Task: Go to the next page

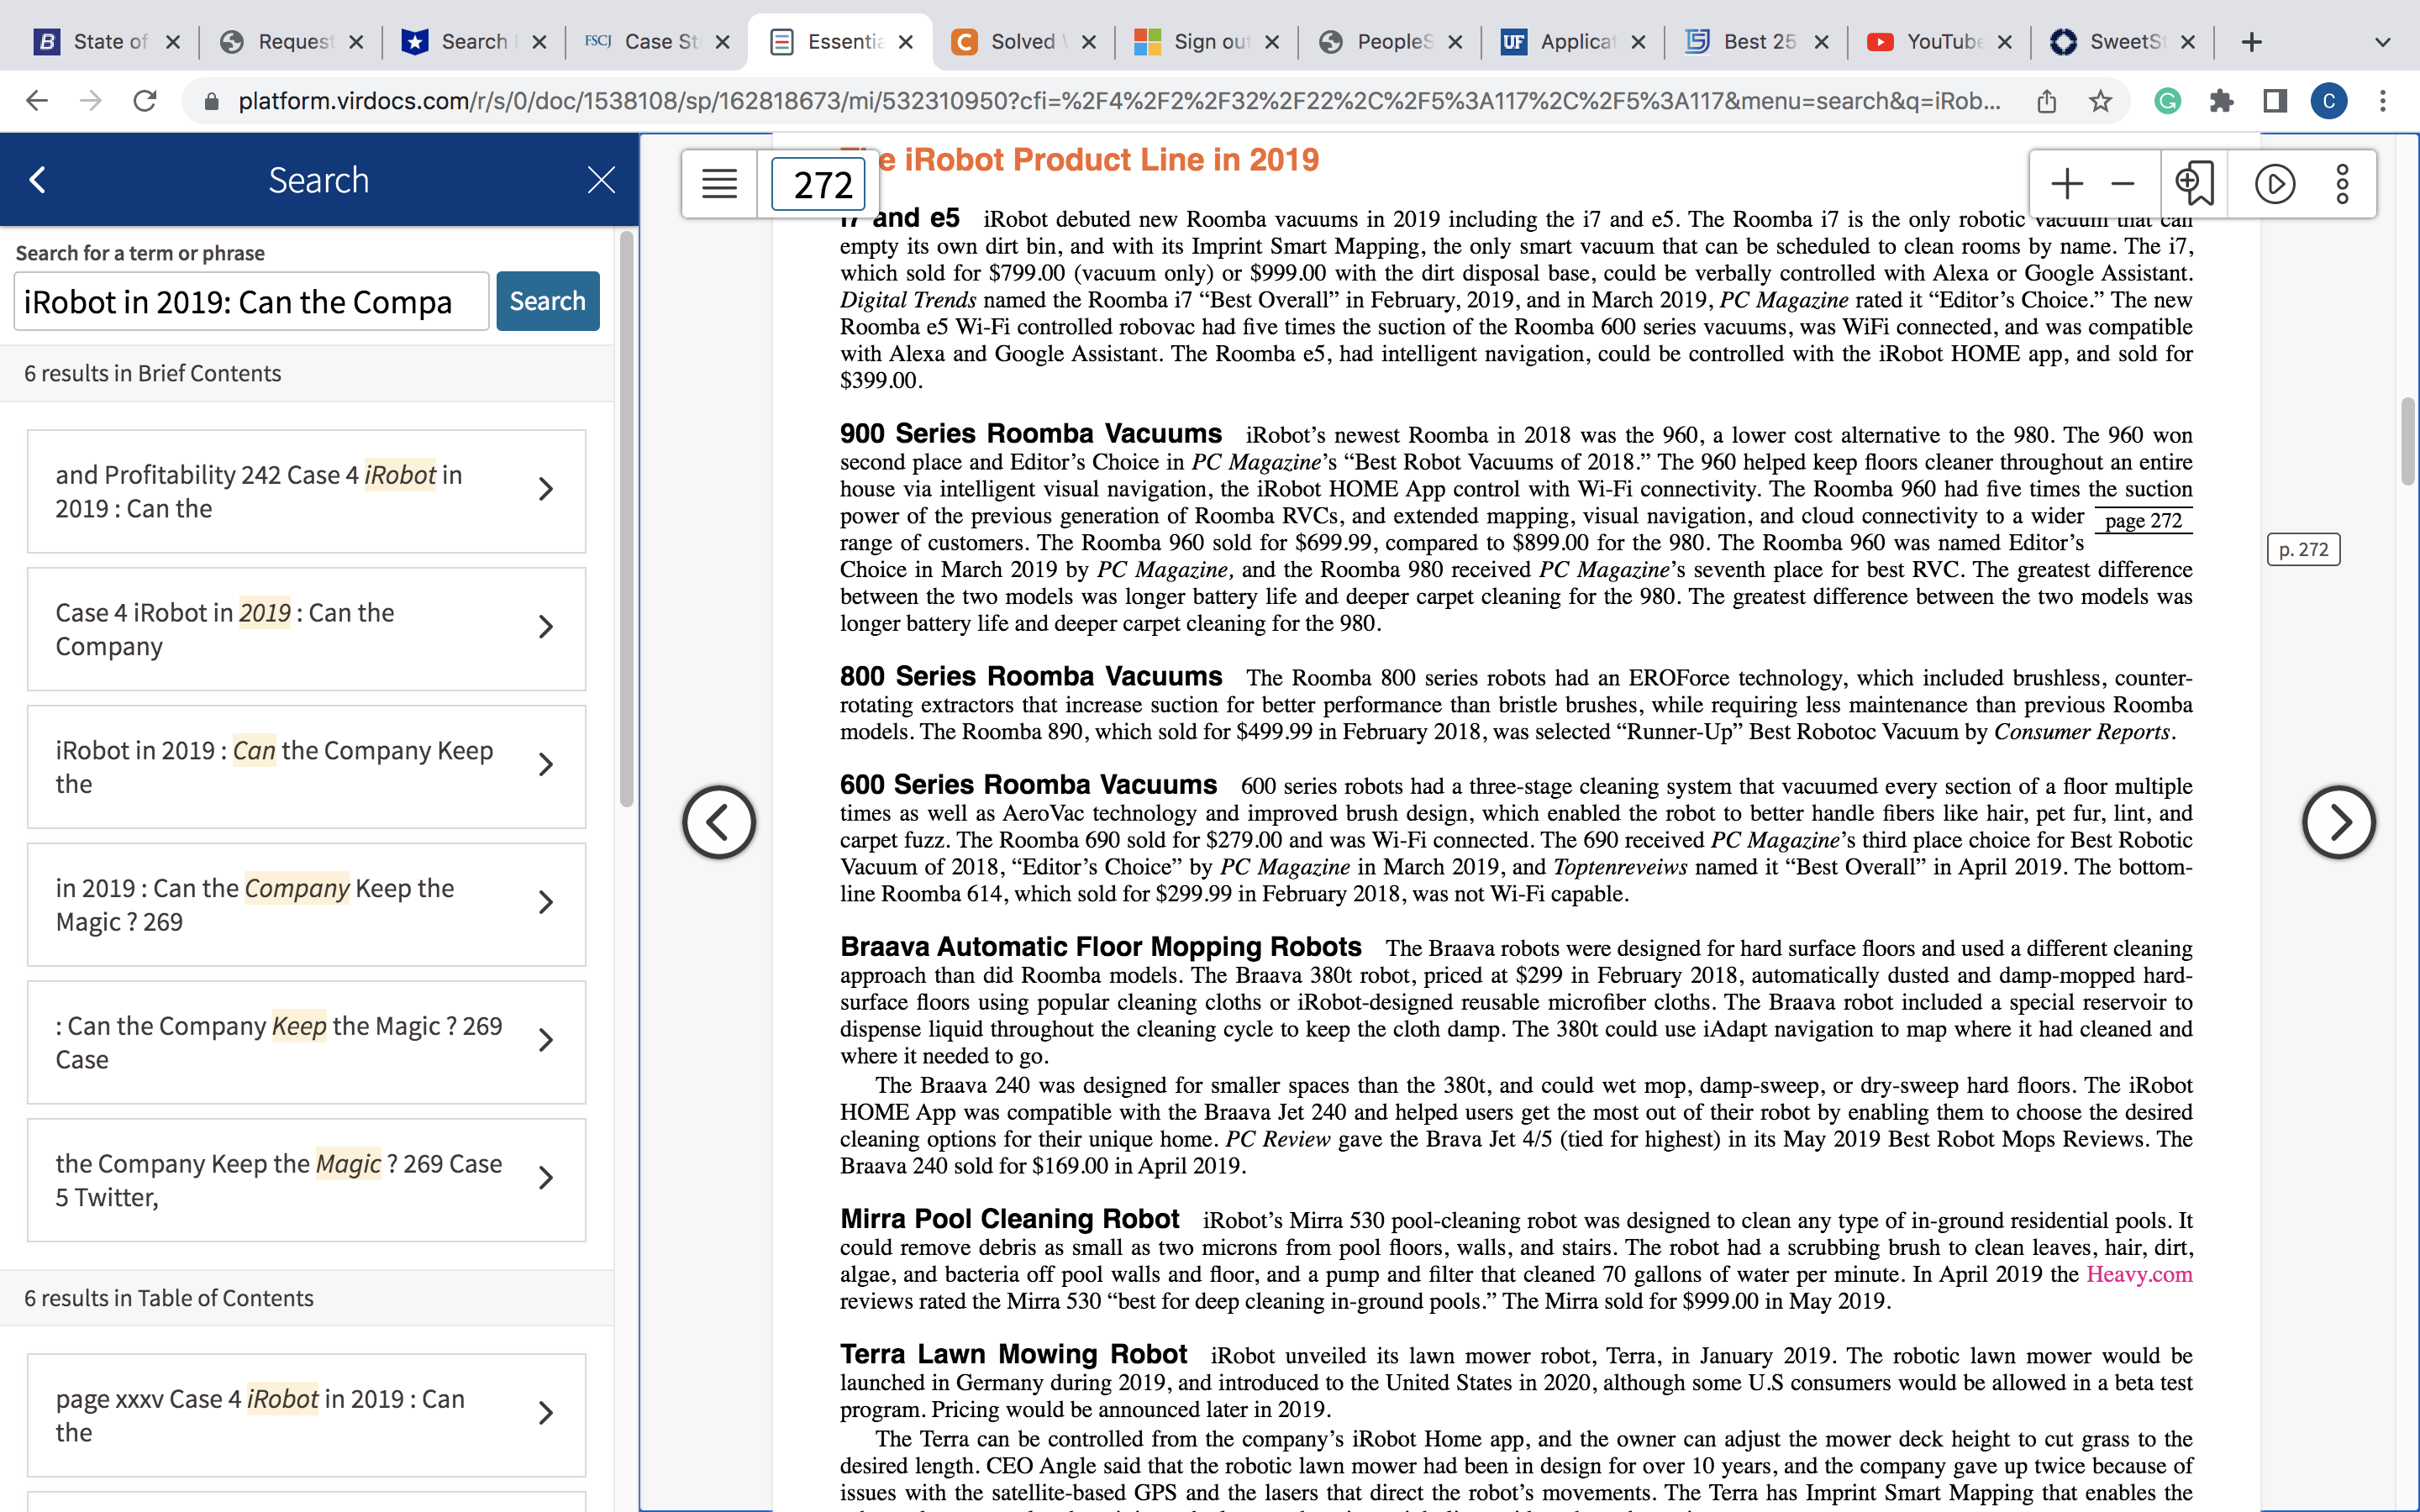Action: (x=2338, y=822)
